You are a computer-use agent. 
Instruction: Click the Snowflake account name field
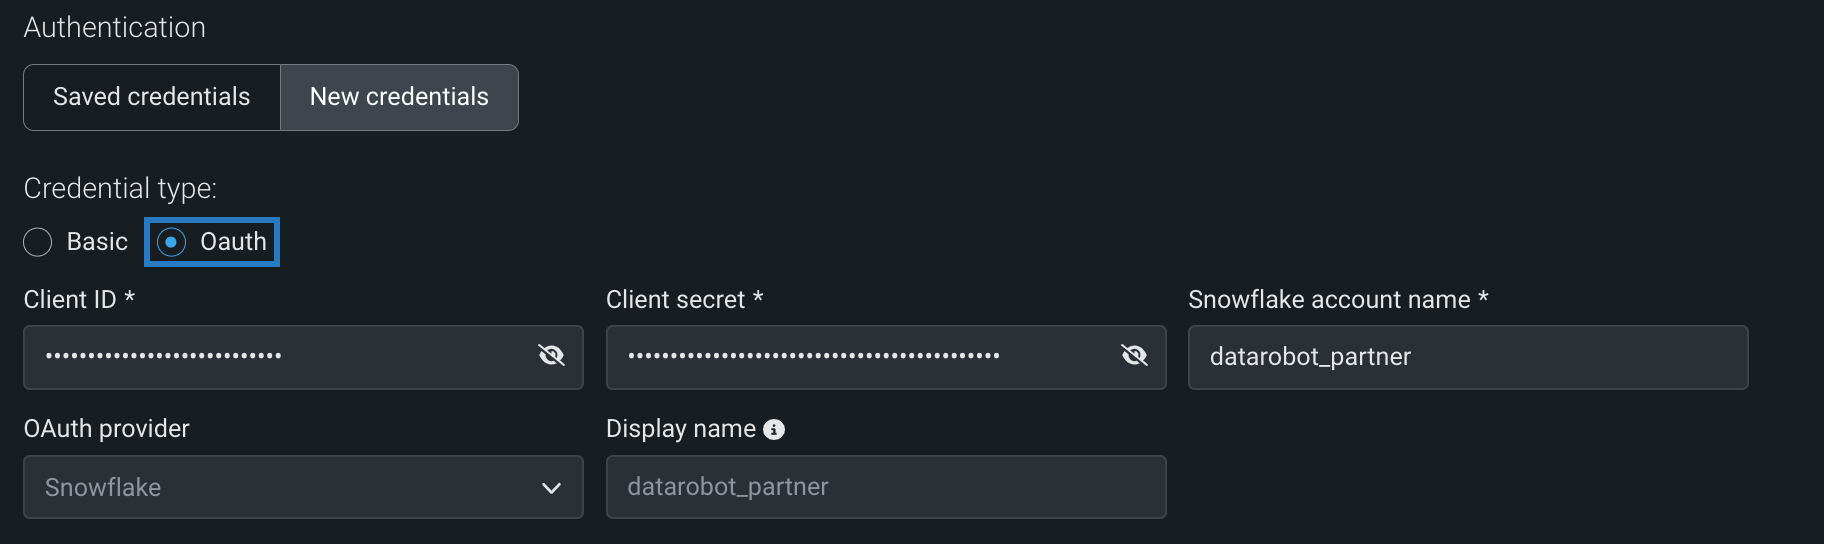click(x=1467, y=357)
